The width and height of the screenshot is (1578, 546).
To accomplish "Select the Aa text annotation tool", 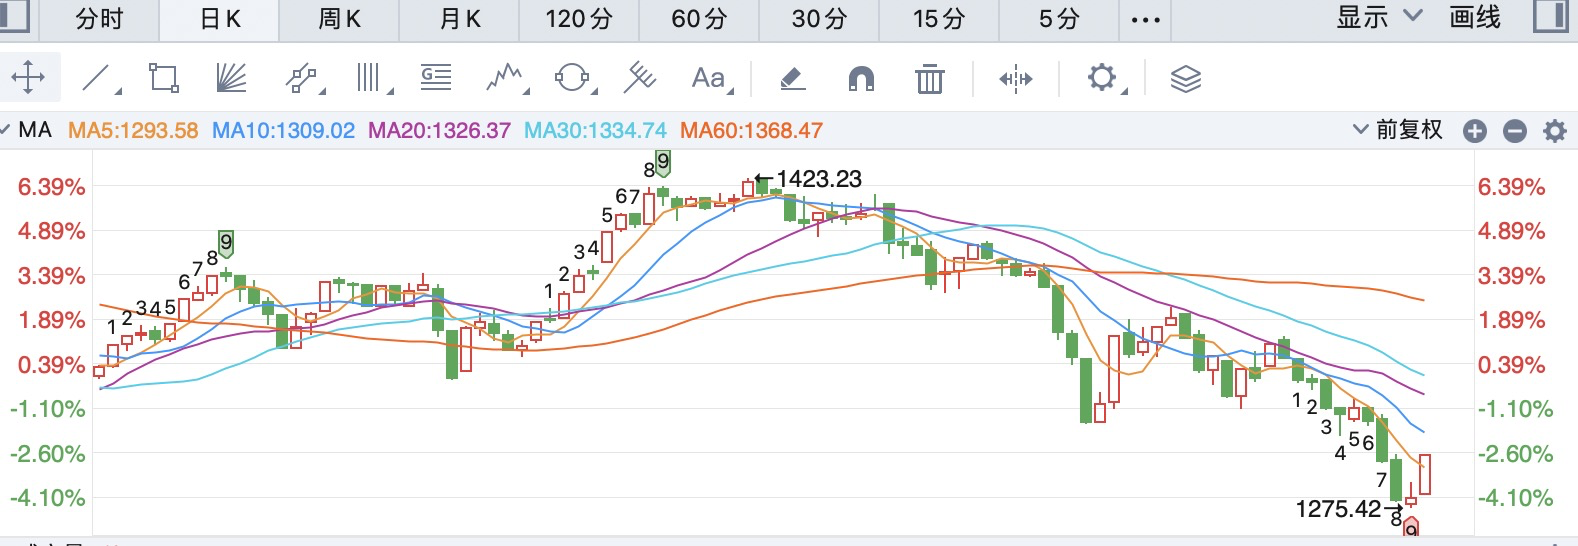I will coord(709,77).
